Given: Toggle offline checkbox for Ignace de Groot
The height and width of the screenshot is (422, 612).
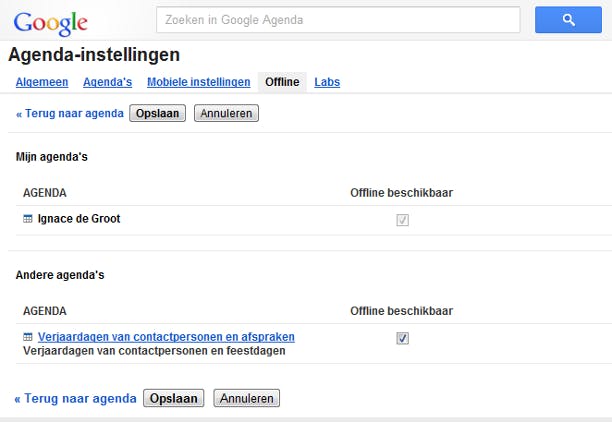Looking at the screenshot, I should point(402,220).
